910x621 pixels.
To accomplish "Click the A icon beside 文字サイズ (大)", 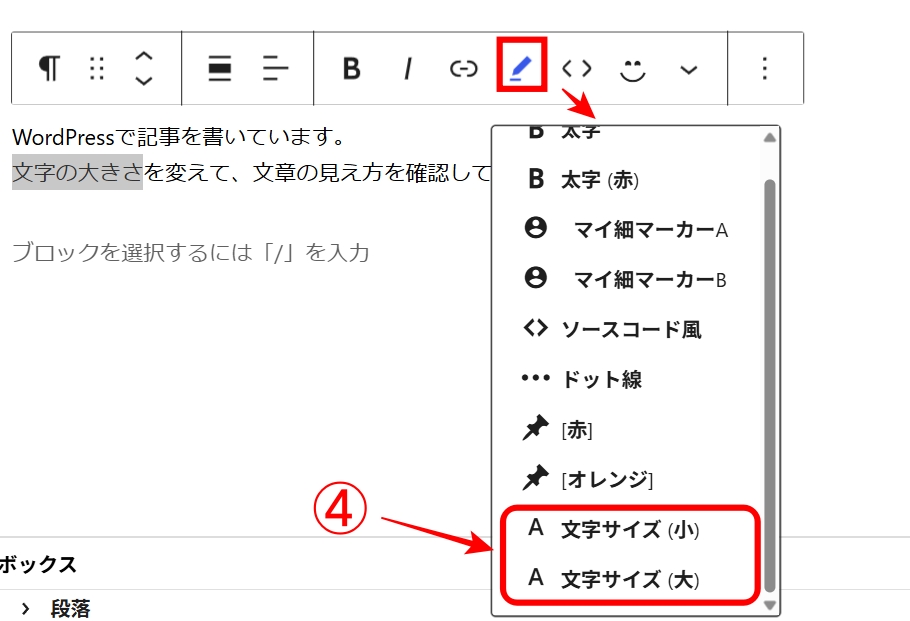I will 536,577.
